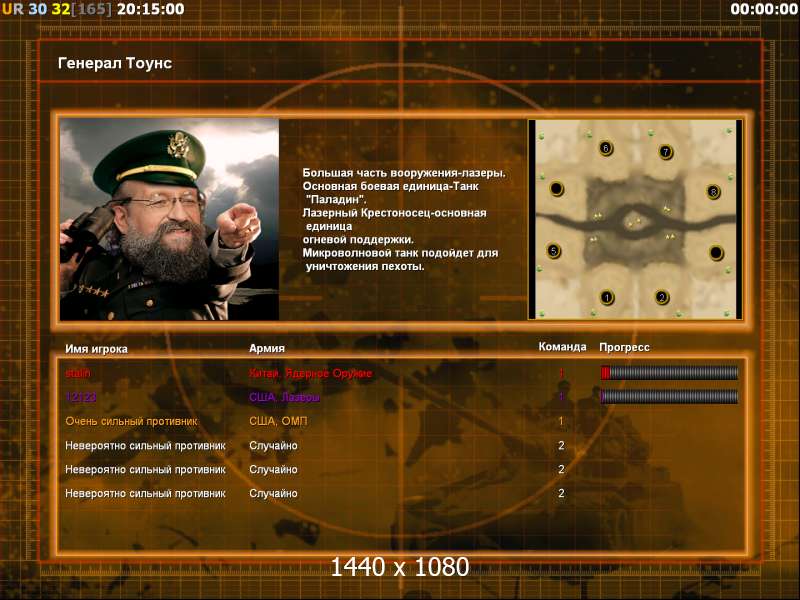Click the 'UR' indicator at the top
The width and height of the screenshot is (800, 600).
(13, 9)
